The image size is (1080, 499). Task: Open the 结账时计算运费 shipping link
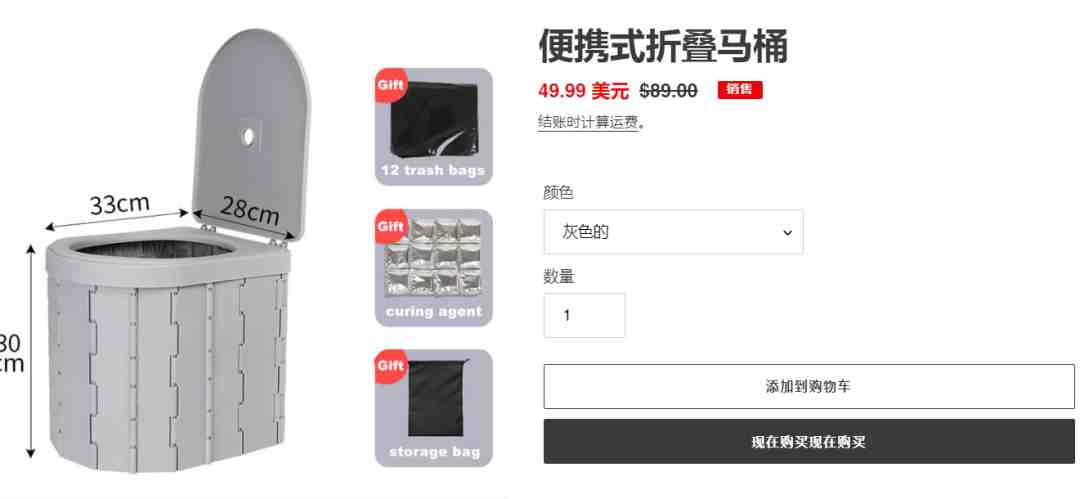(588, 123)
